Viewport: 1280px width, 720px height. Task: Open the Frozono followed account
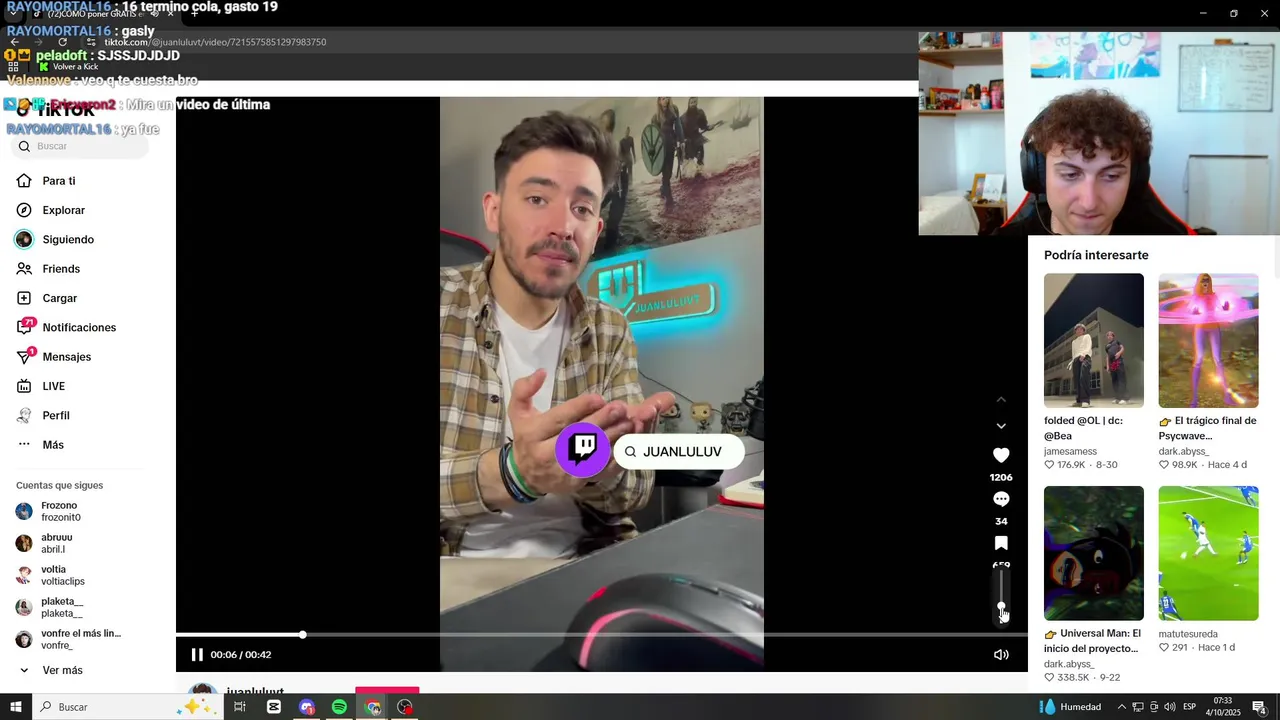click(60, 511)
